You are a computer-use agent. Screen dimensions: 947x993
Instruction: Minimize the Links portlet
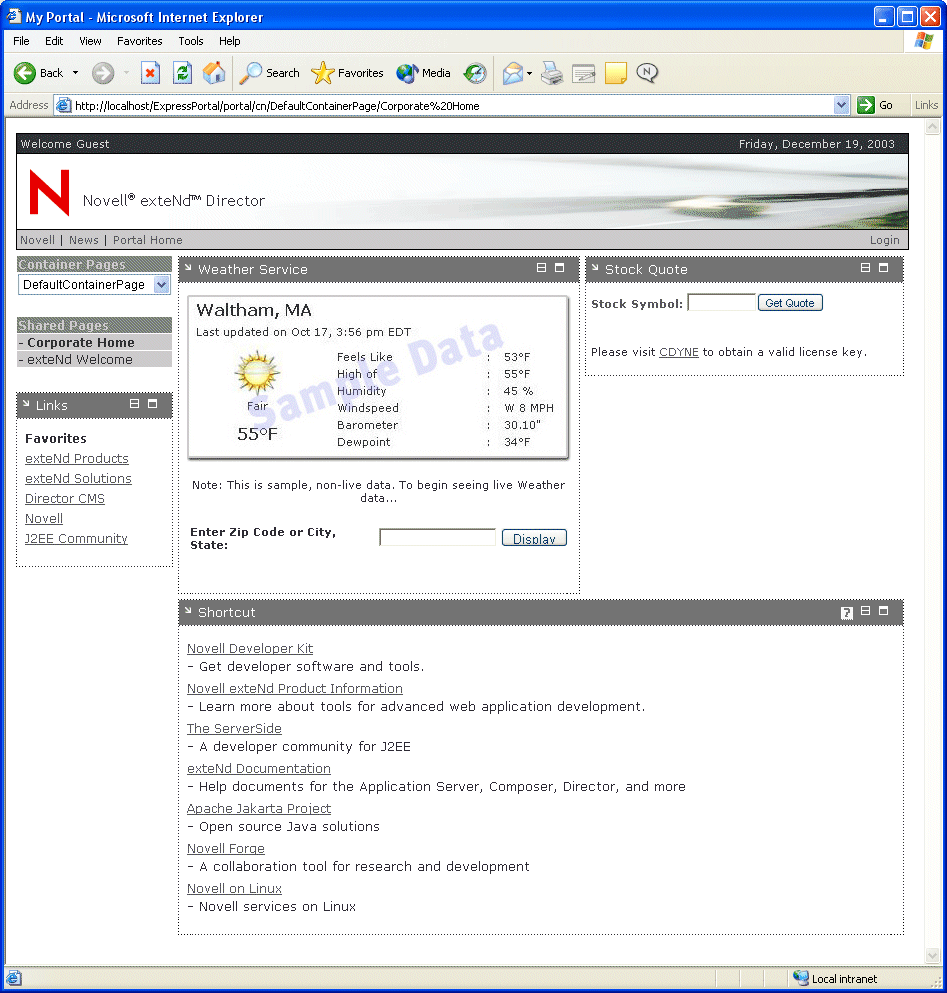point(134,403)
